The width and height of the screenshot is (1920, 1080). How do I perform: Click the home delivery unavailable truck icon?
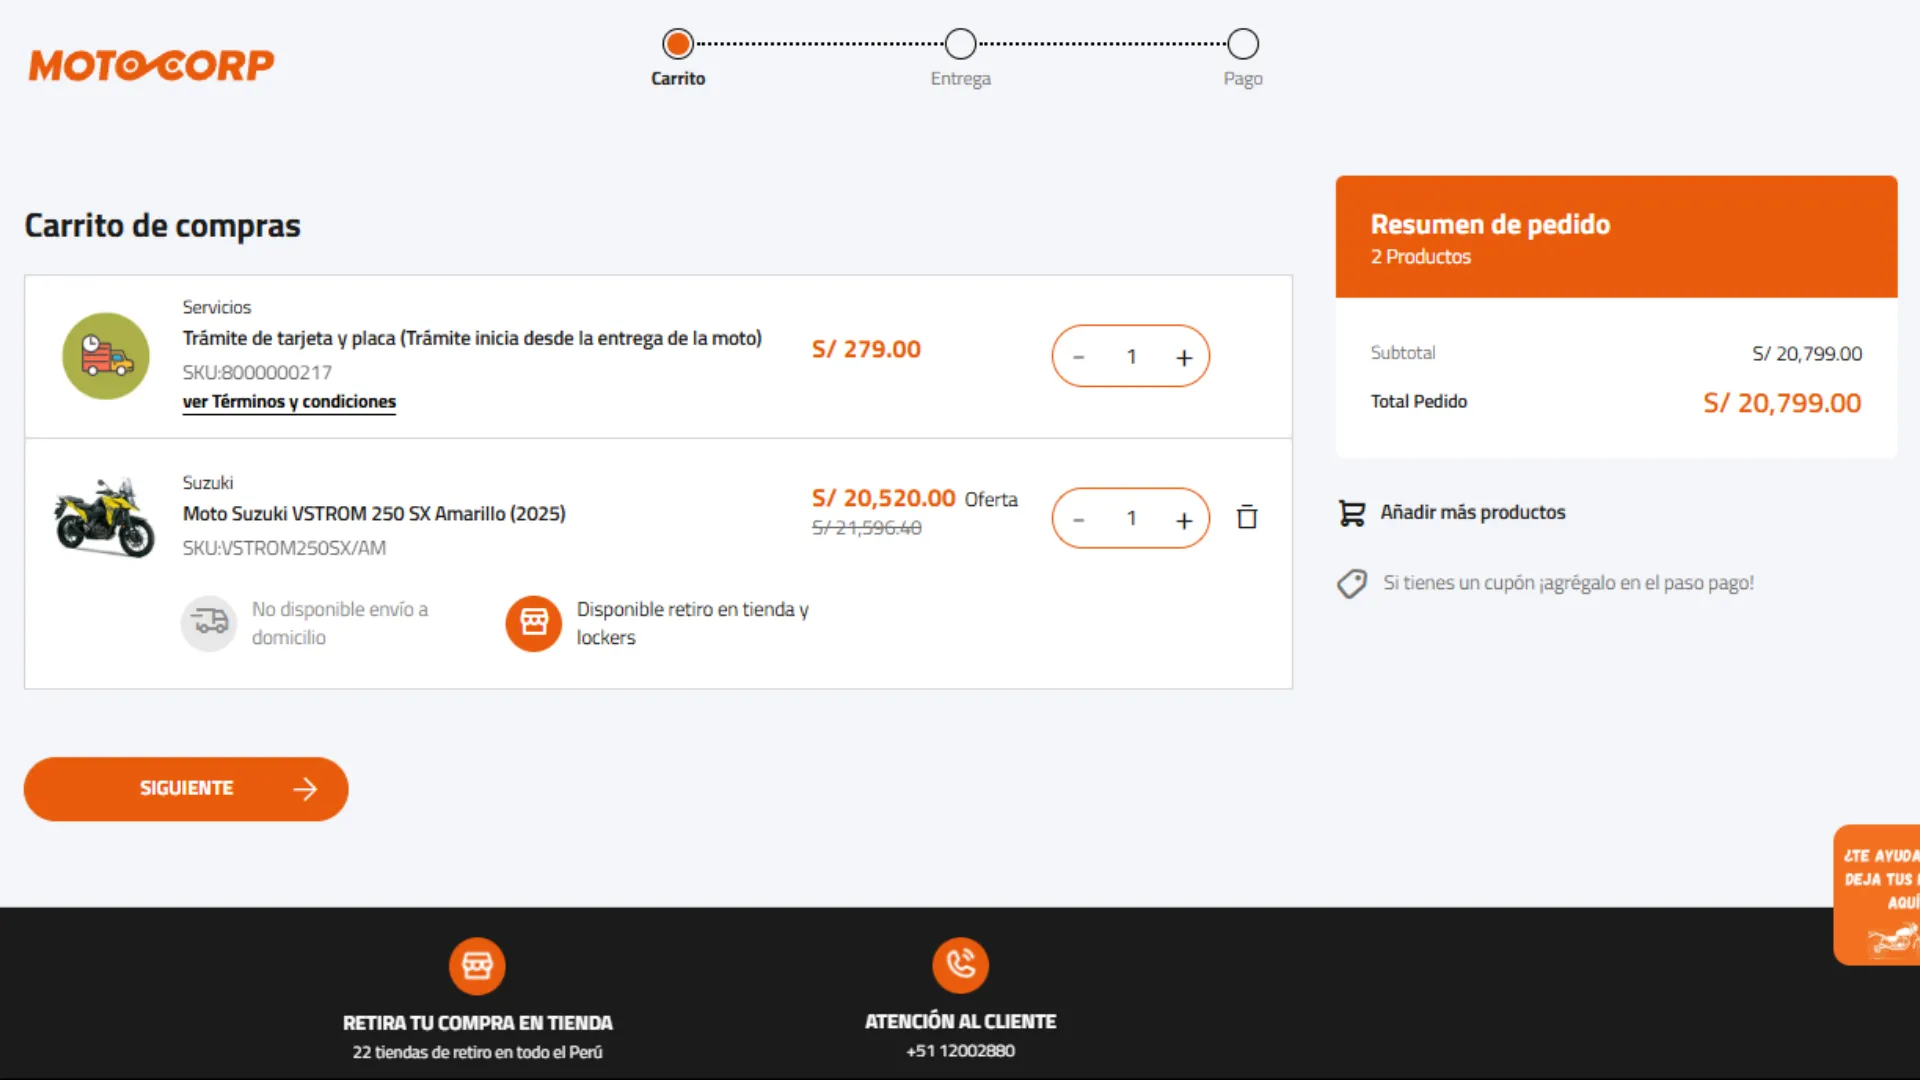pos(209,623)
